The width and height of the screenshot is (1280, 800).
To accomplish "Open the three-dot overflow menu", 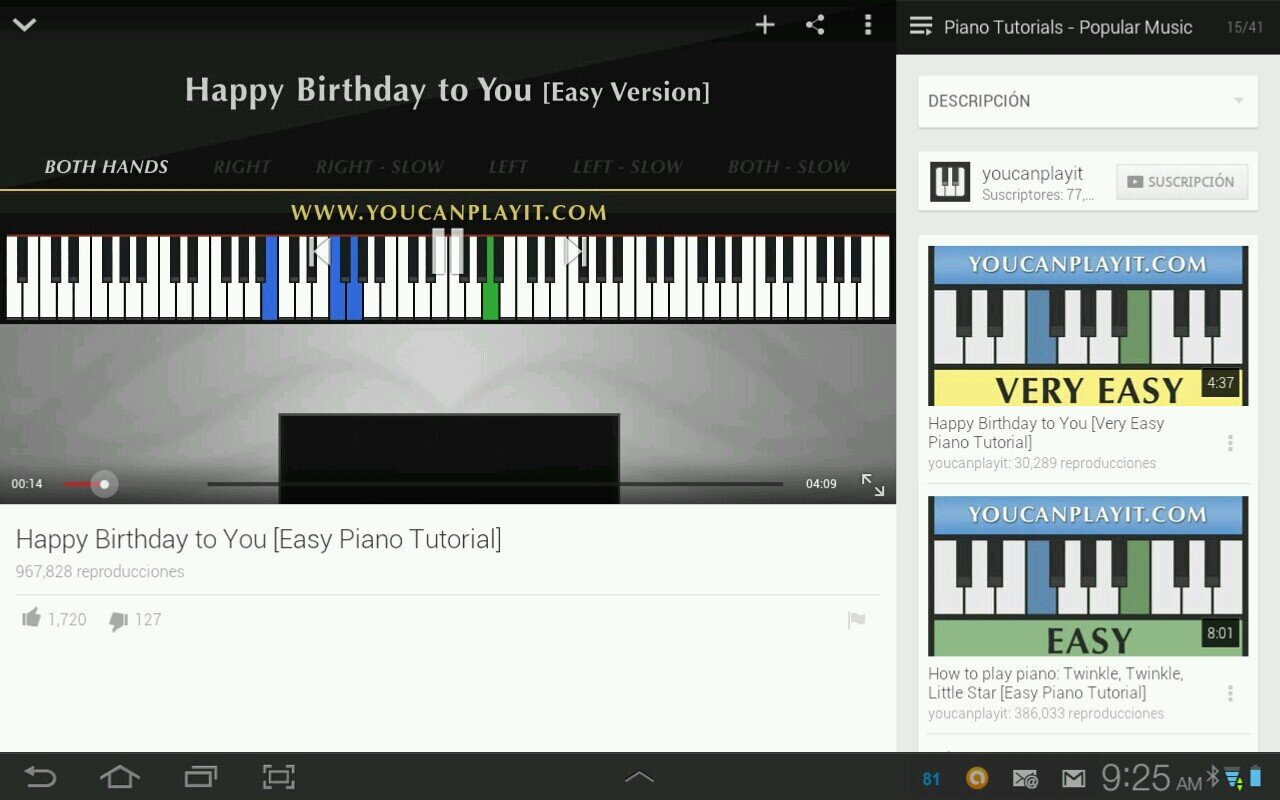I will [867, 25].
